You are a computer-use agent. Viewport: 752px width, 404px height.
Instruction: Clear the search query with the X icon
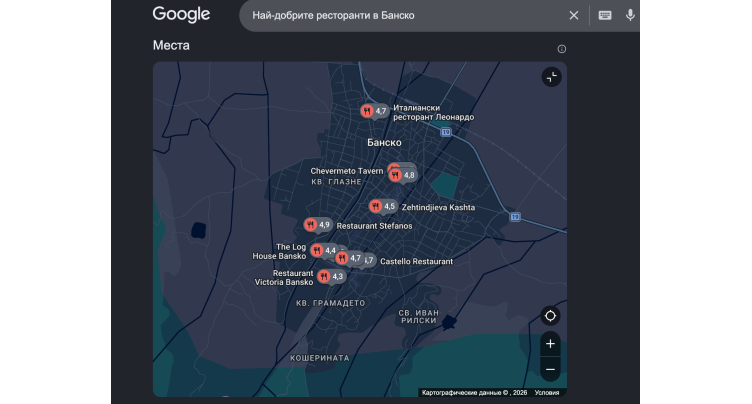pos(574,15)
